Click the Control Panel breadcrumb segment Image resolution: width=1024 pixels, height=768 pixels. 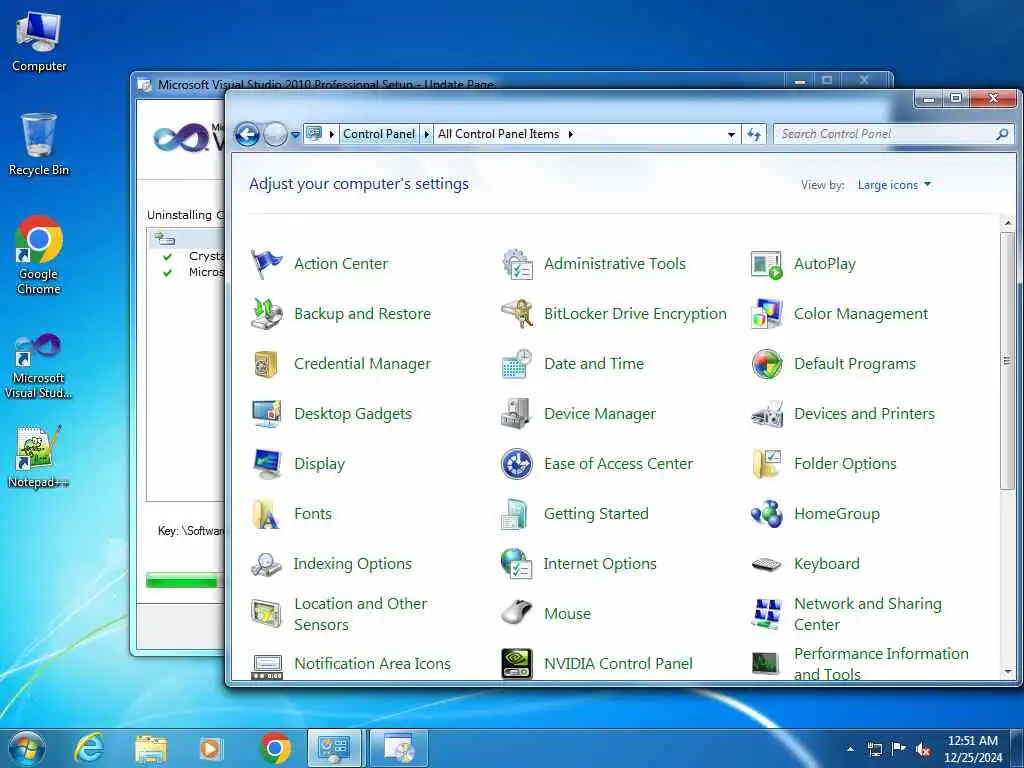pyautogui.click(x=379, y=134)
